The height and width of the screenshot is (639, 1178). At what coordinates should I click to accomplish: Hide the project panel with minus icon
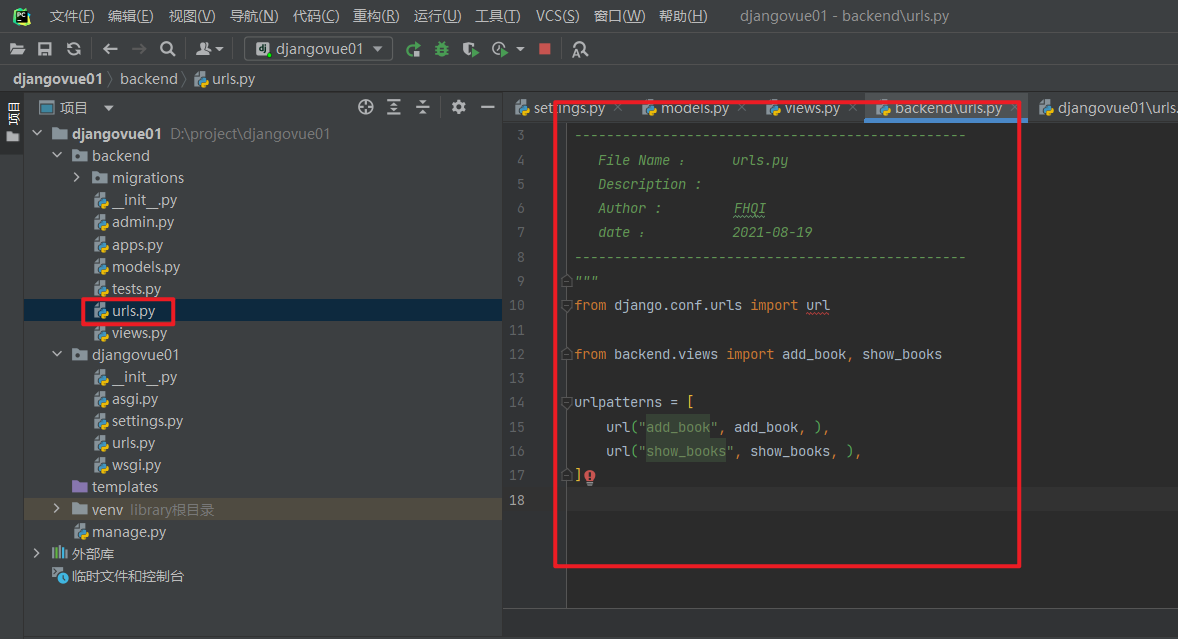488,107
